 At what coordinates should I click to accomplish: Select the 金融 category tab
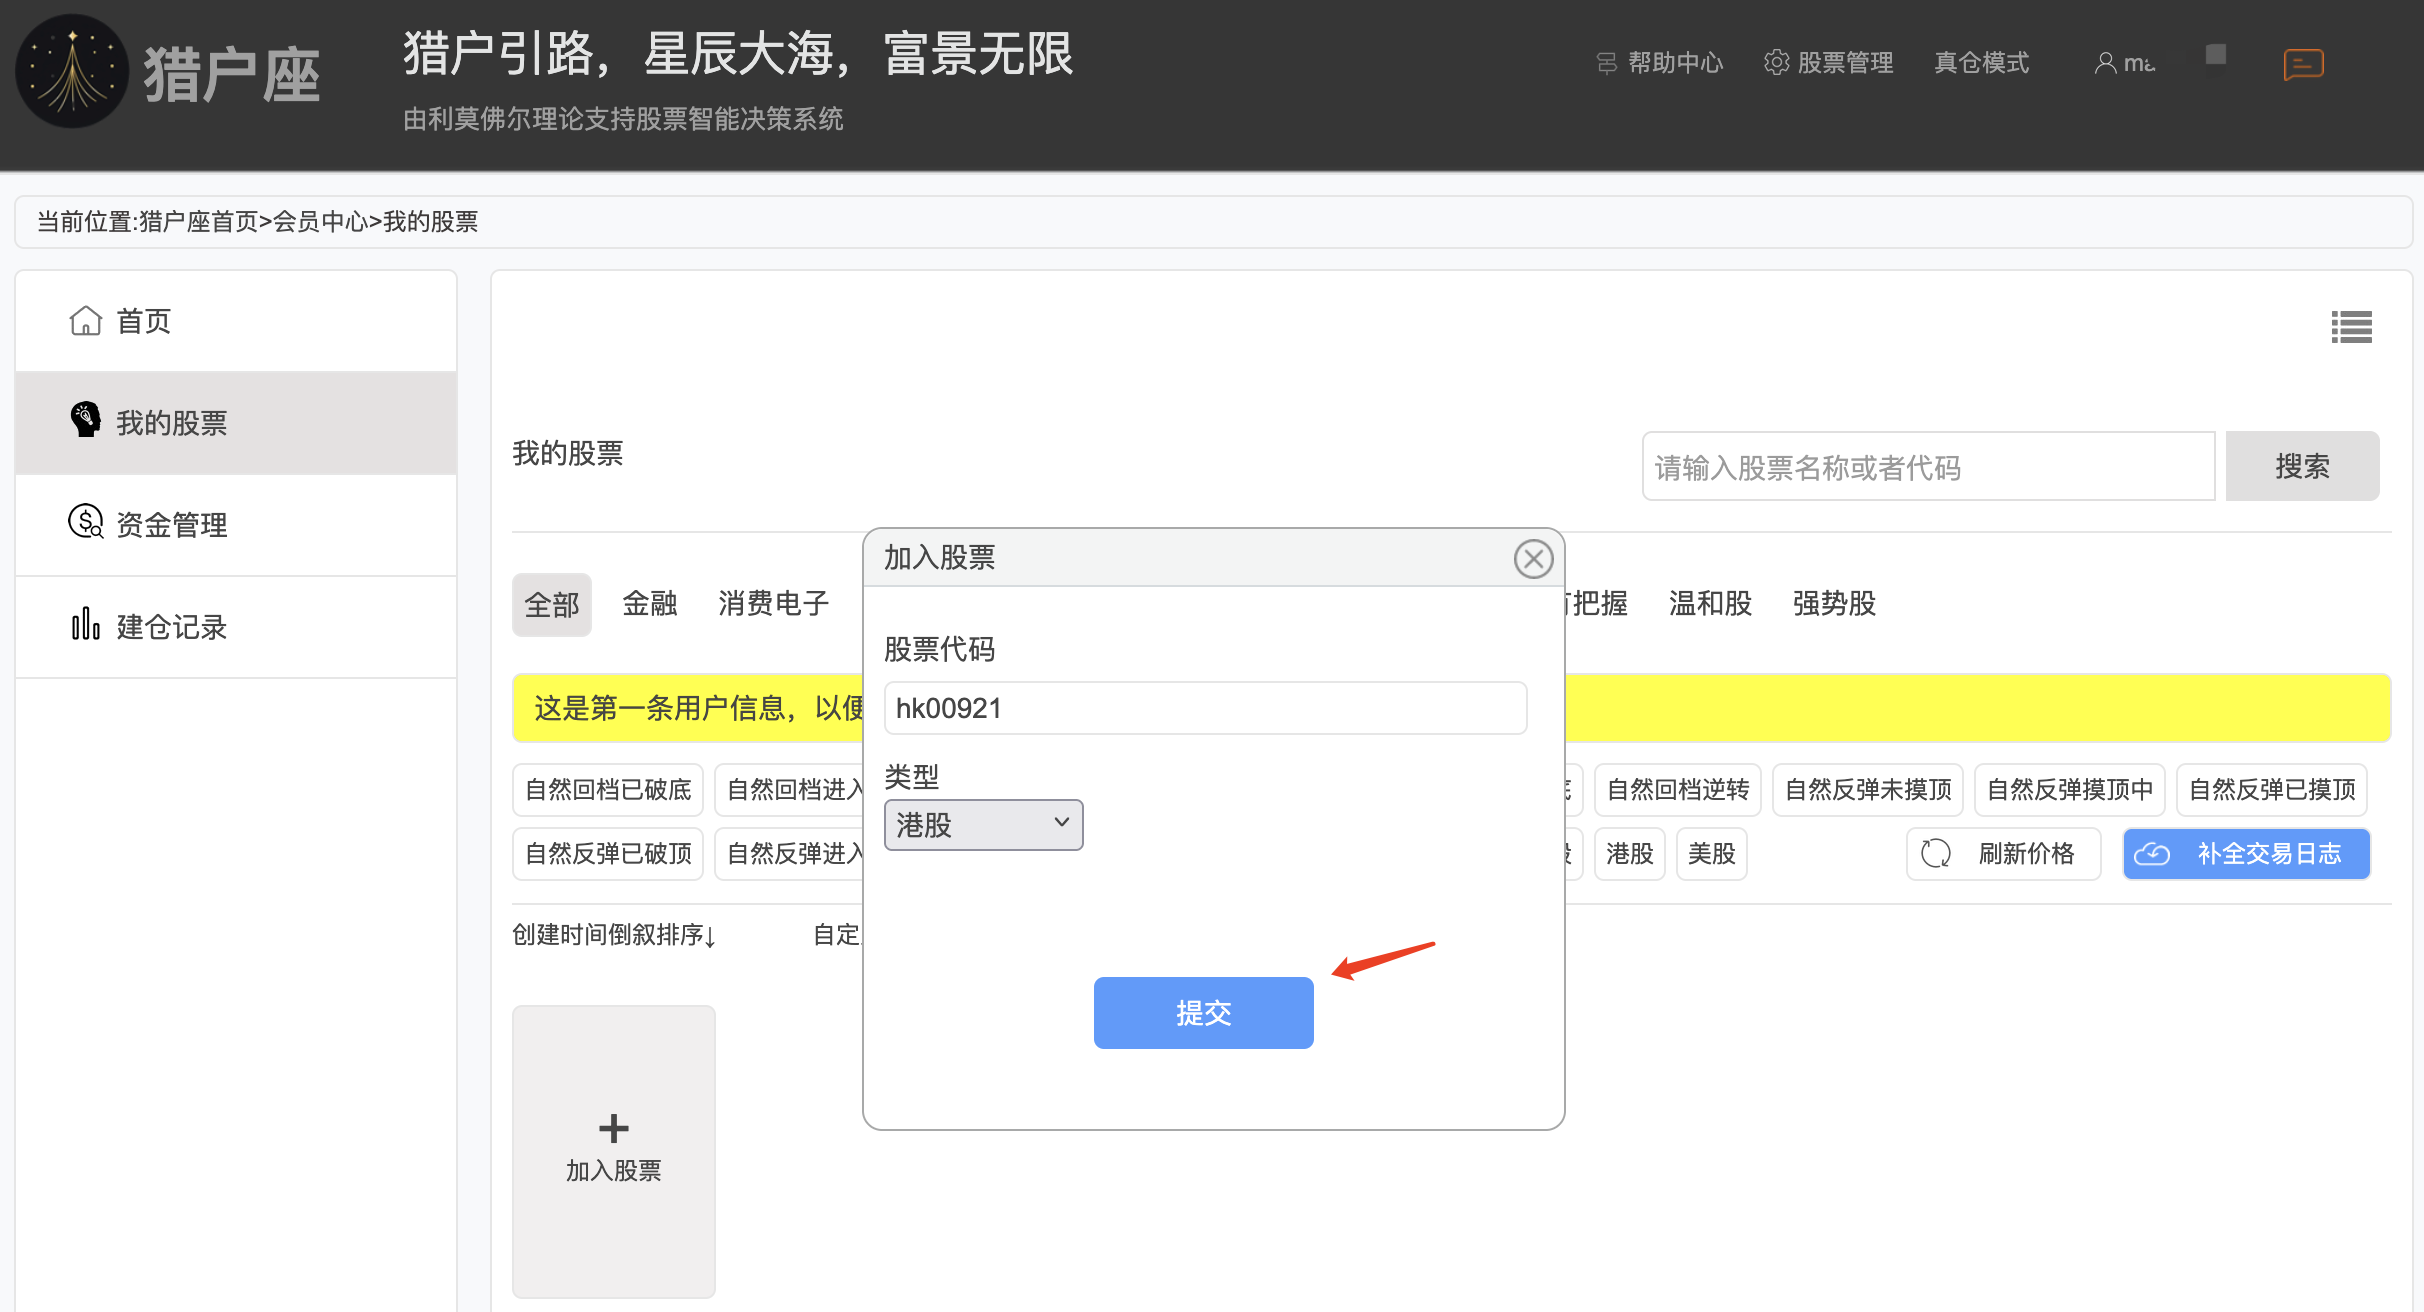tap(650, 604)
